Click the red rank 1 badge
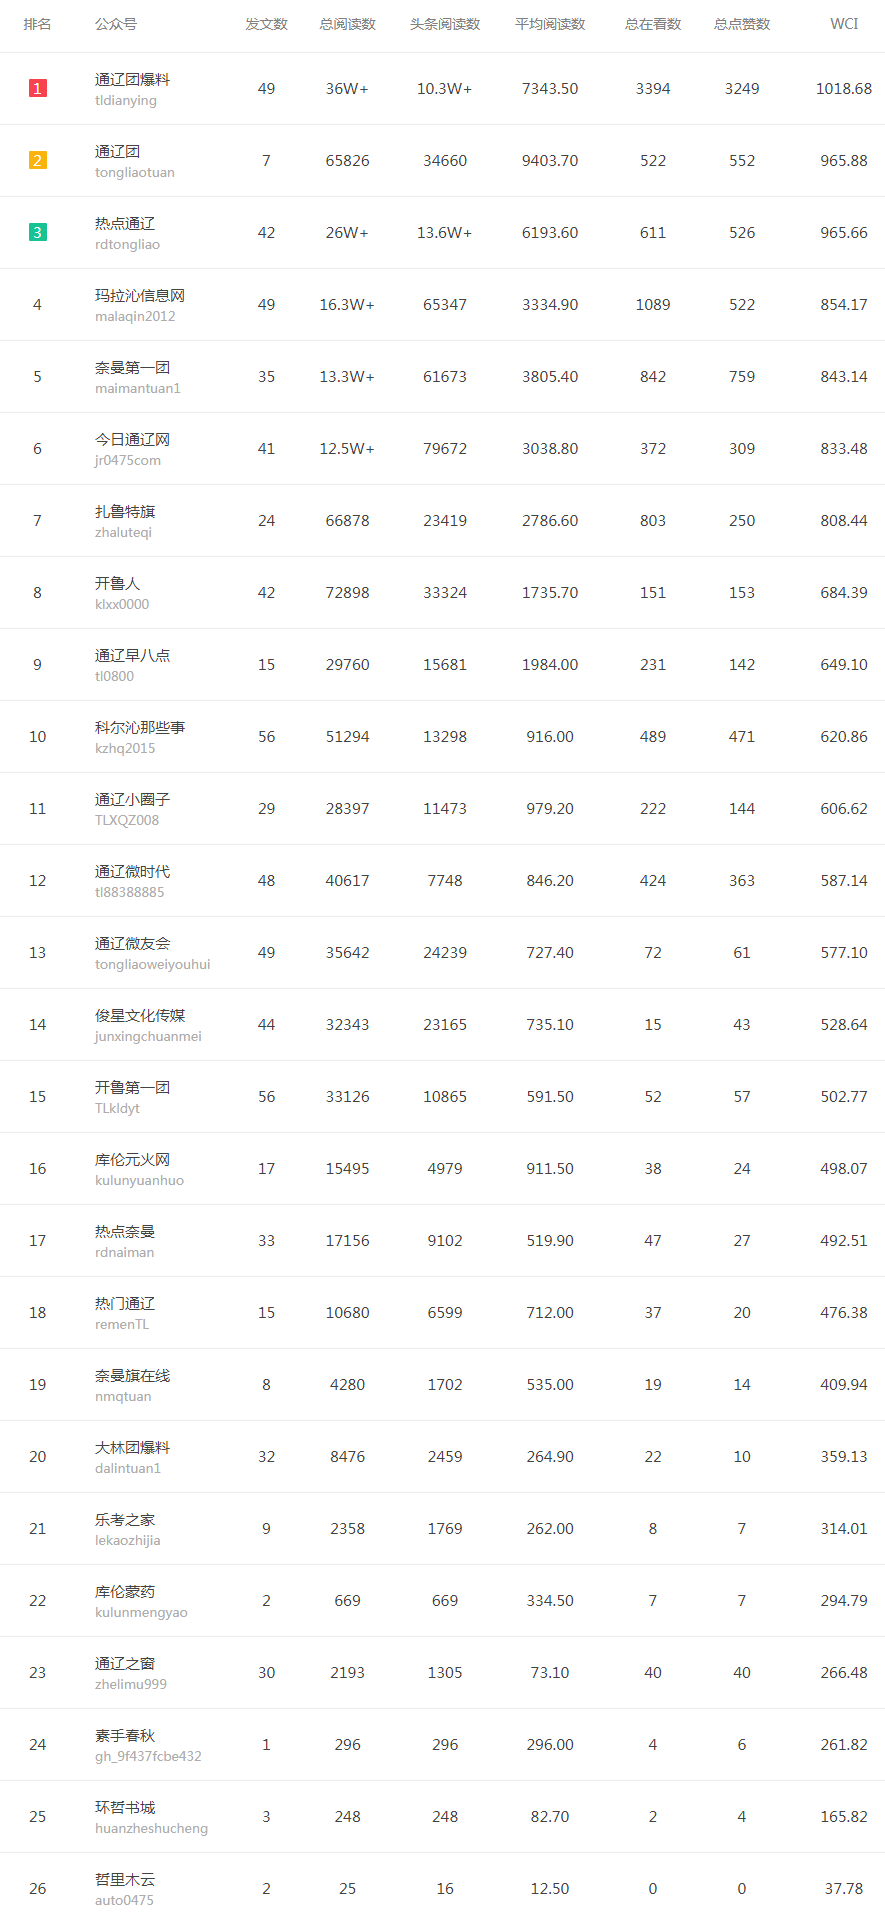The height and width of the screenshot is (1920, 885). coord(38,89)
